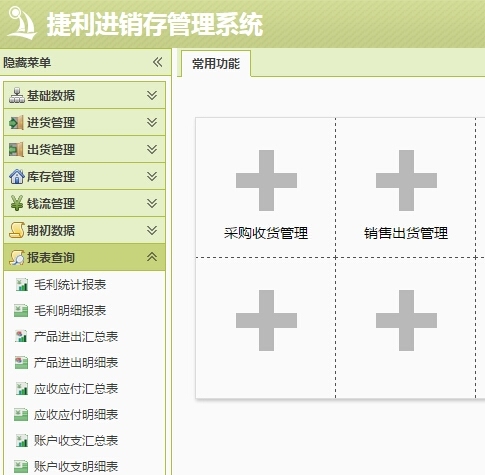The width and height of the screenshot is (485, 475).
Task: Click the 期初数据 menu label
Action: [51, 231]
